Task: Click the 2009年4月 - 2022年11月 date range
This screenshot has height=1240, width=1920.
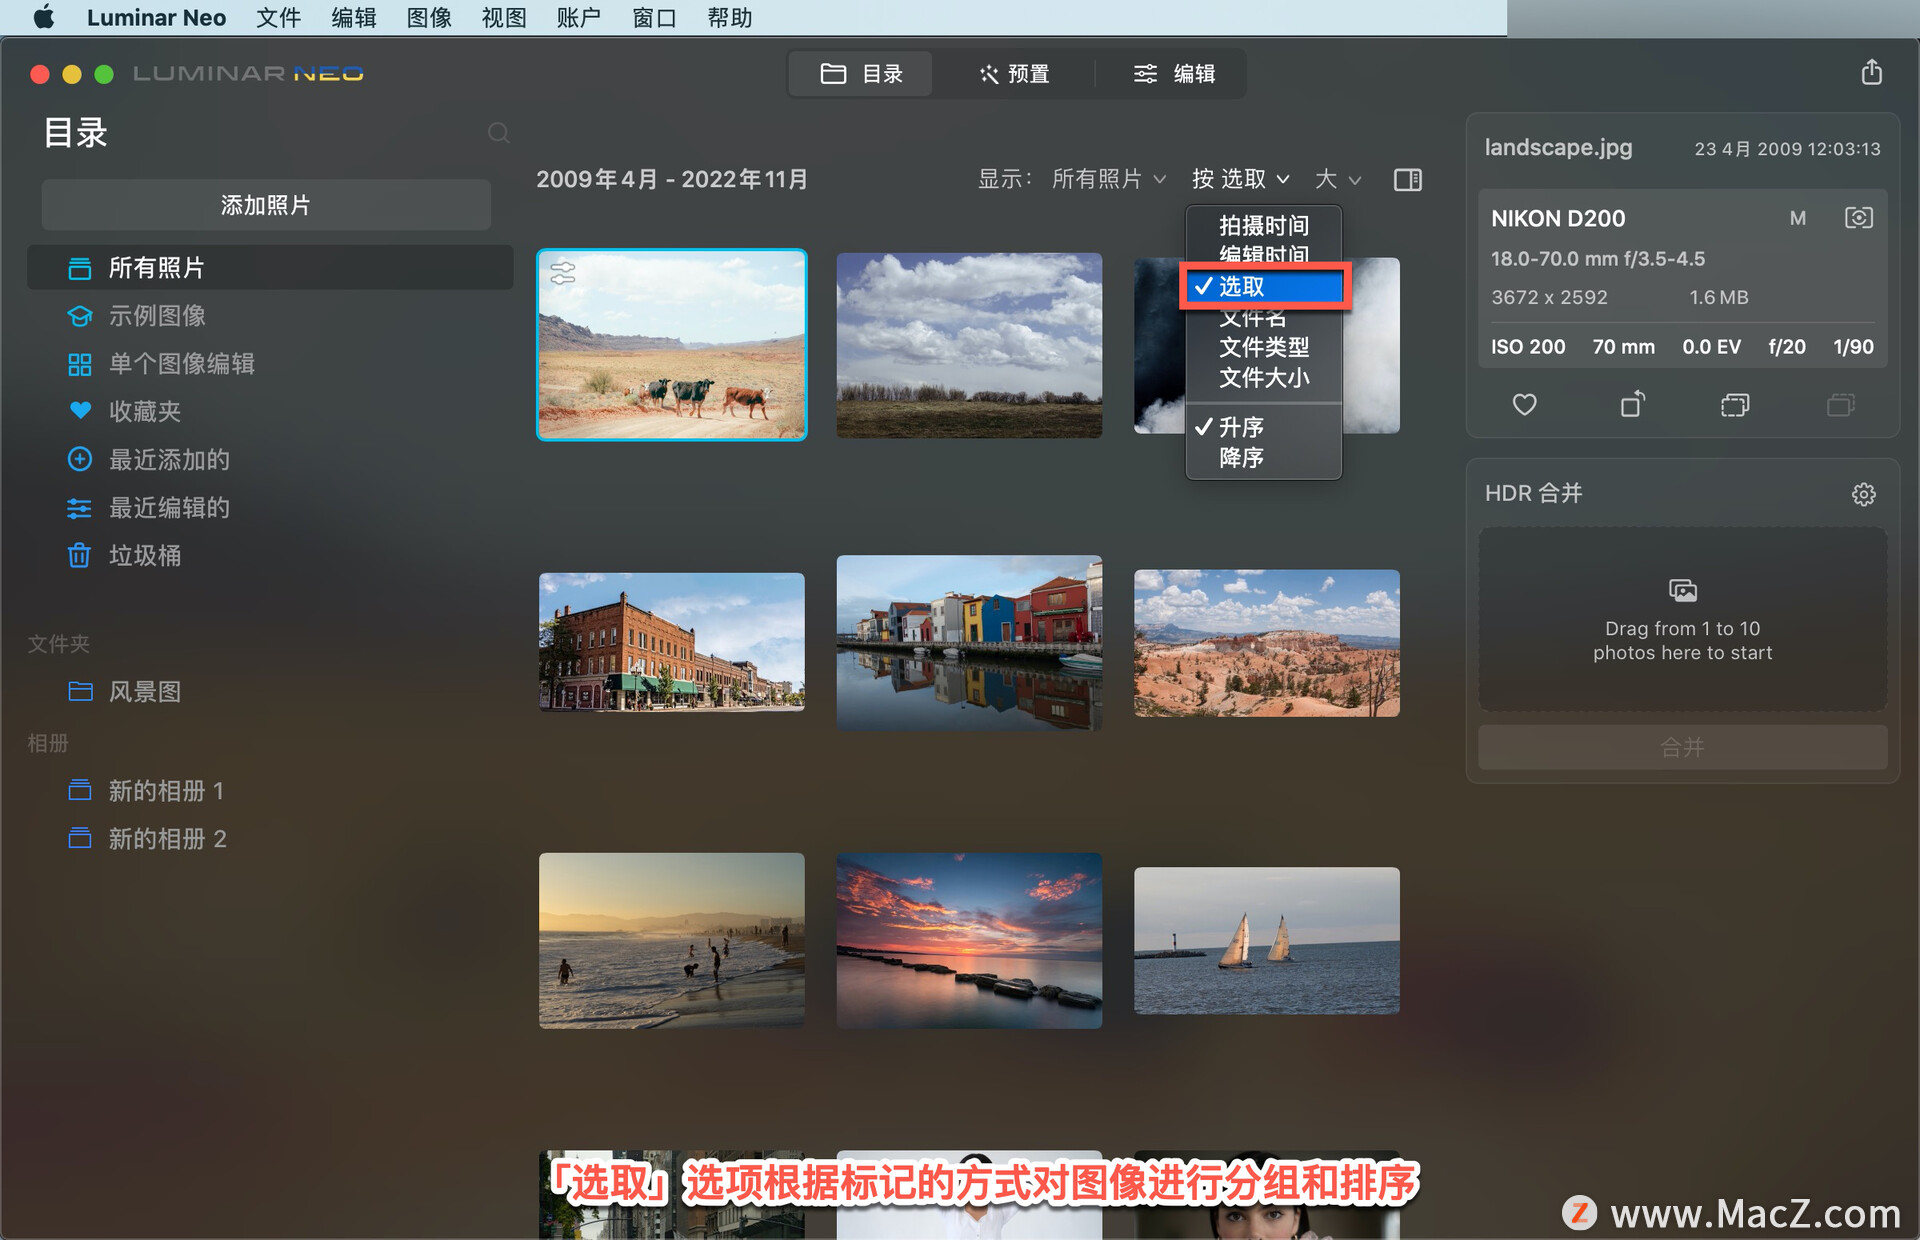Action: point(672,179)
